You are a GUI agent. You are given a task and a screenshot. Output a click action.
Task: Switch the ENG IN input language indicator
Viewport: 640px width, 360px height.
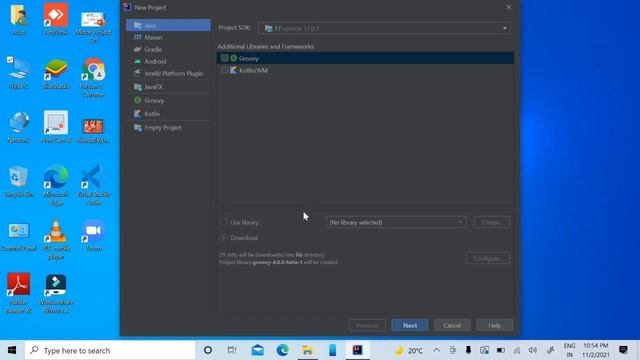pos(569,350)
